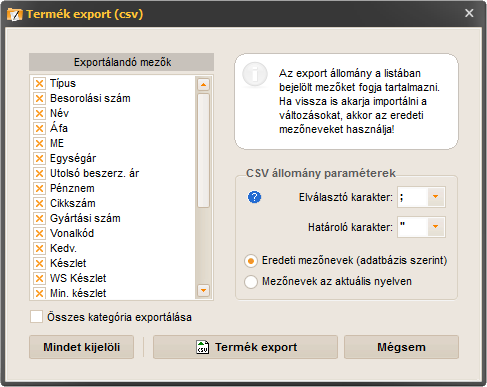The height and width of the screenshot is (387, 487).
Task: Toggle the WS Készlet checkbox
Action: click(39, 278)
